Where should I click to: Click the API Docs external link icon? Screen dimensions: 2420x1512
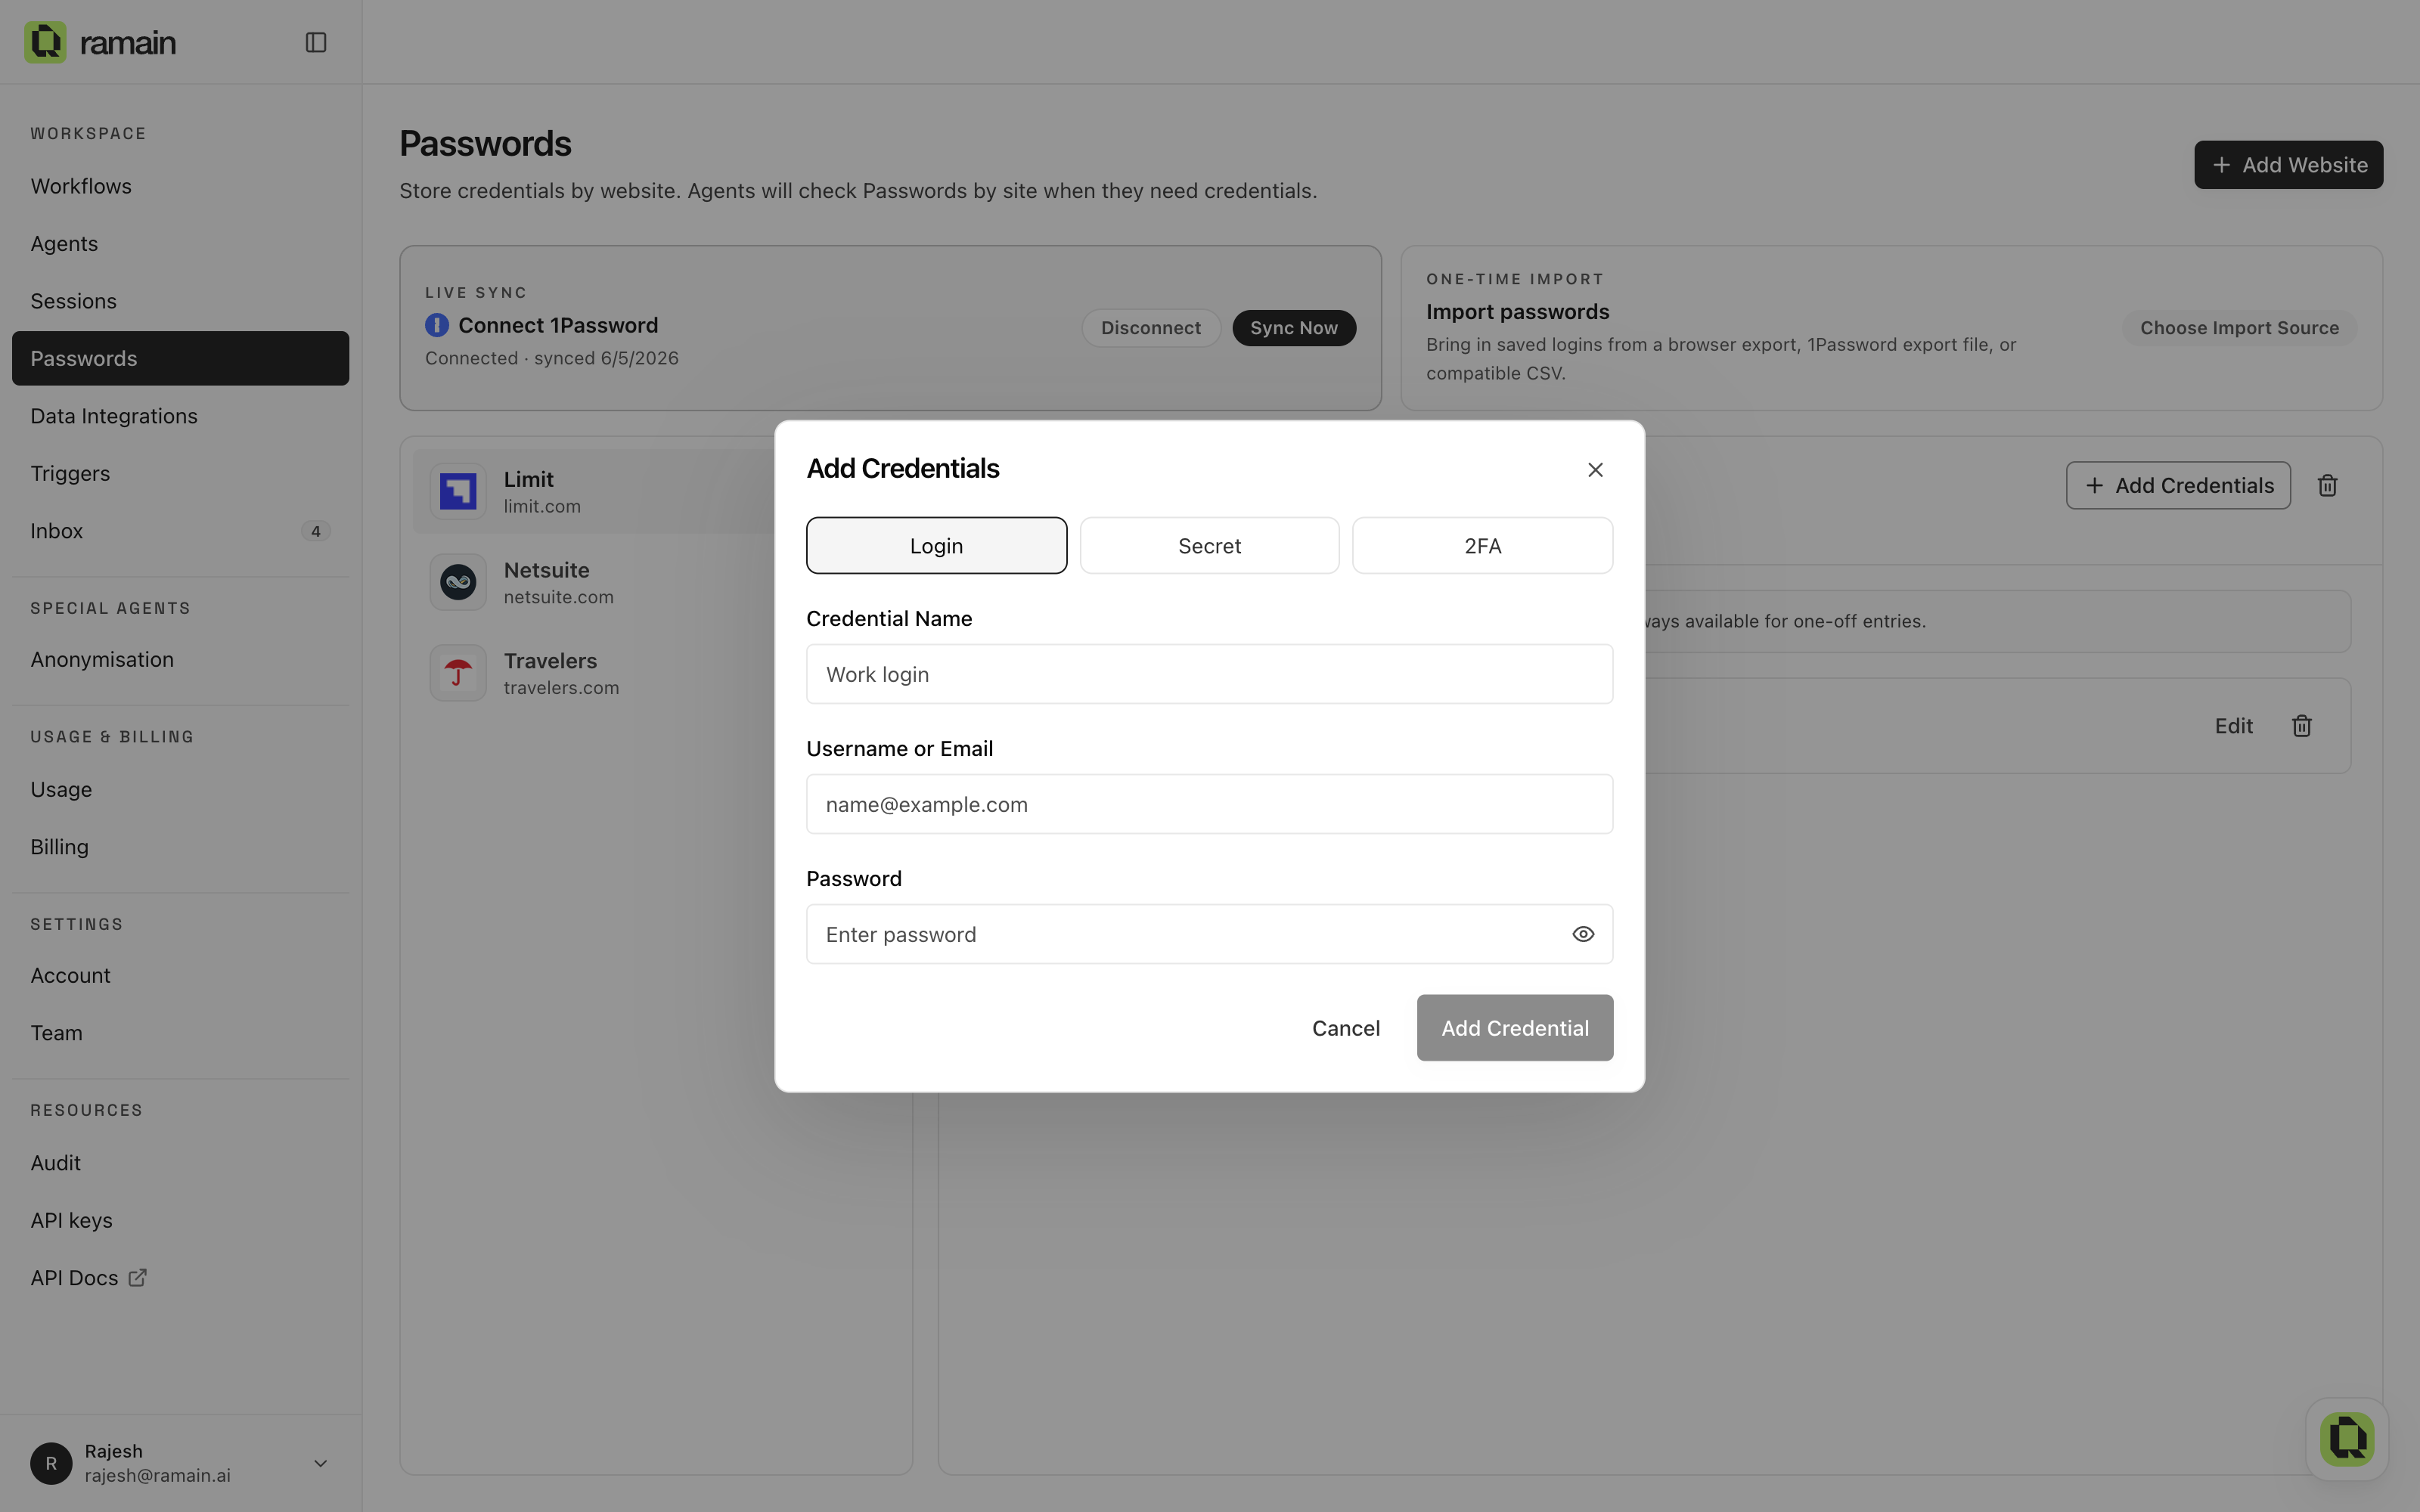click(x=138, y=1277)
